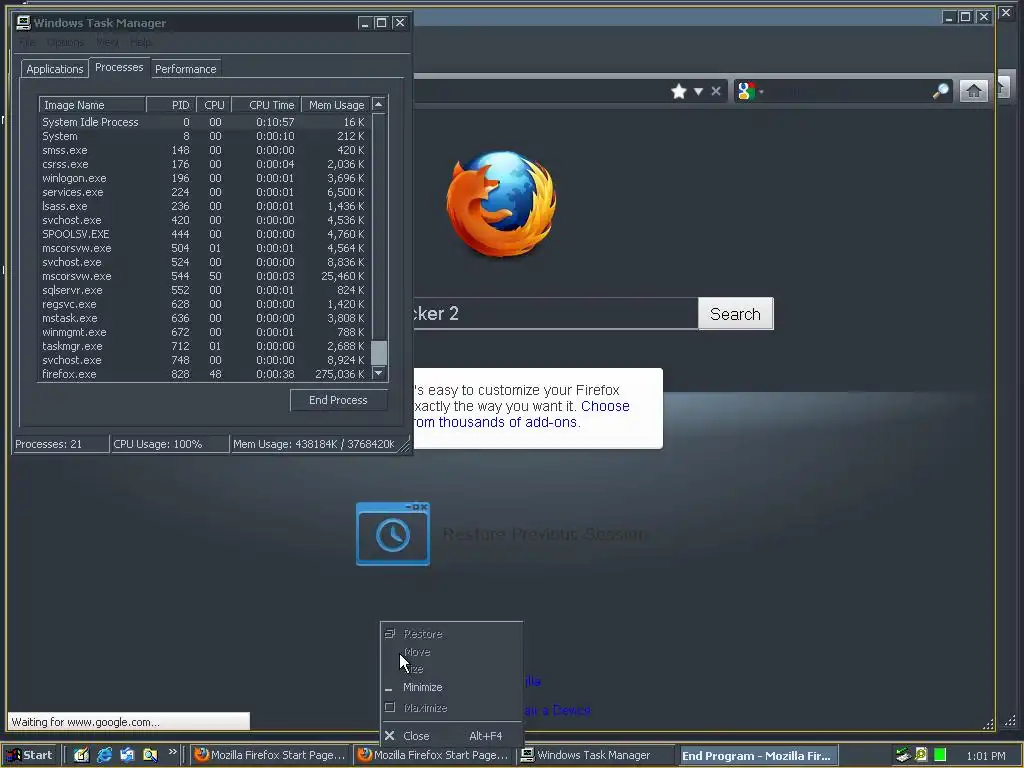Viewport: 1024px width, 768px height.
Task: Open the Task Manager File menu
Action: (27, 42)
